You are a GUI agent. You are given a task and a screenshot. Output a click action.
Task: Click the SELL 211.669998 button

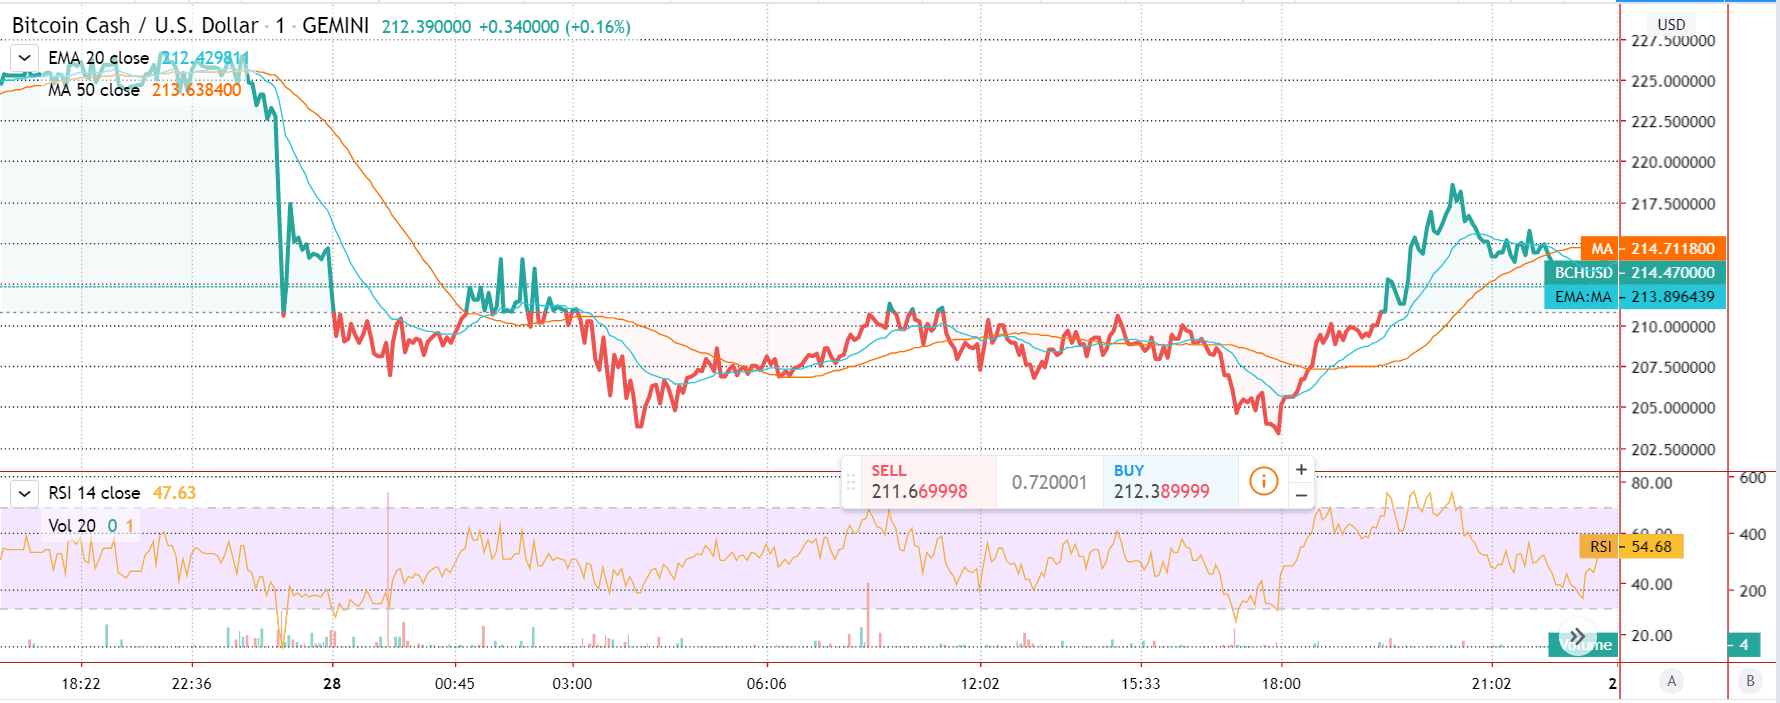click(928, 482)
